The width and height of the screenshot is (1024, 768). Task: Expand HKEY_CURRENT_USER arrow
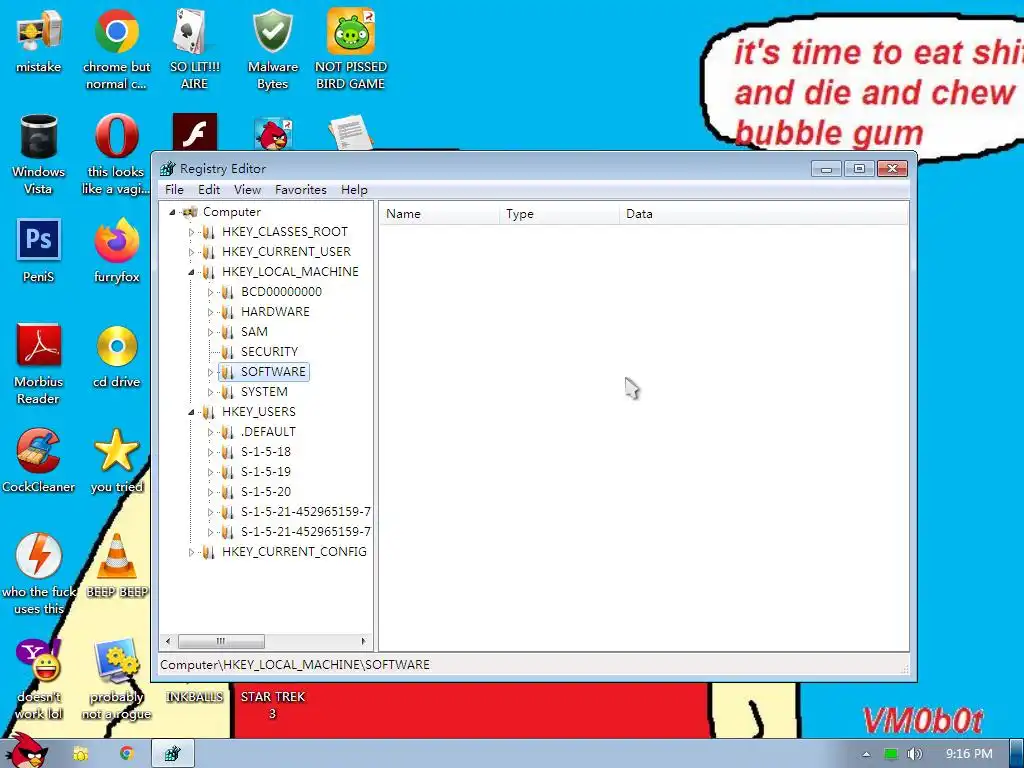click(191, 252)
